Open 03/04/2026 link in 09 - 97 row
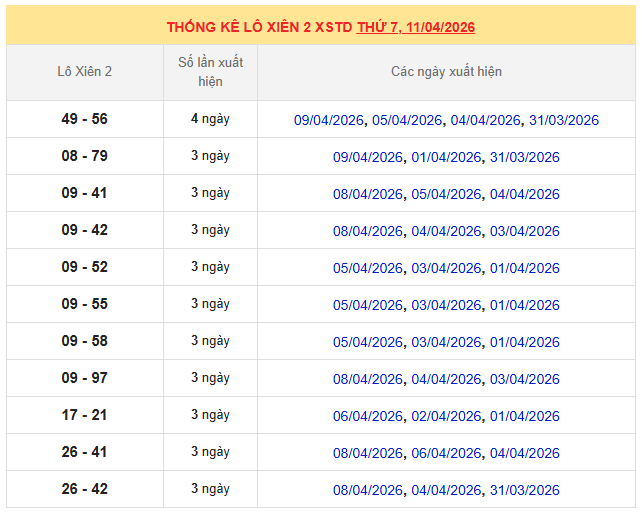The width and height of the screenshot is (642, 512). click(x=525, y=379)
